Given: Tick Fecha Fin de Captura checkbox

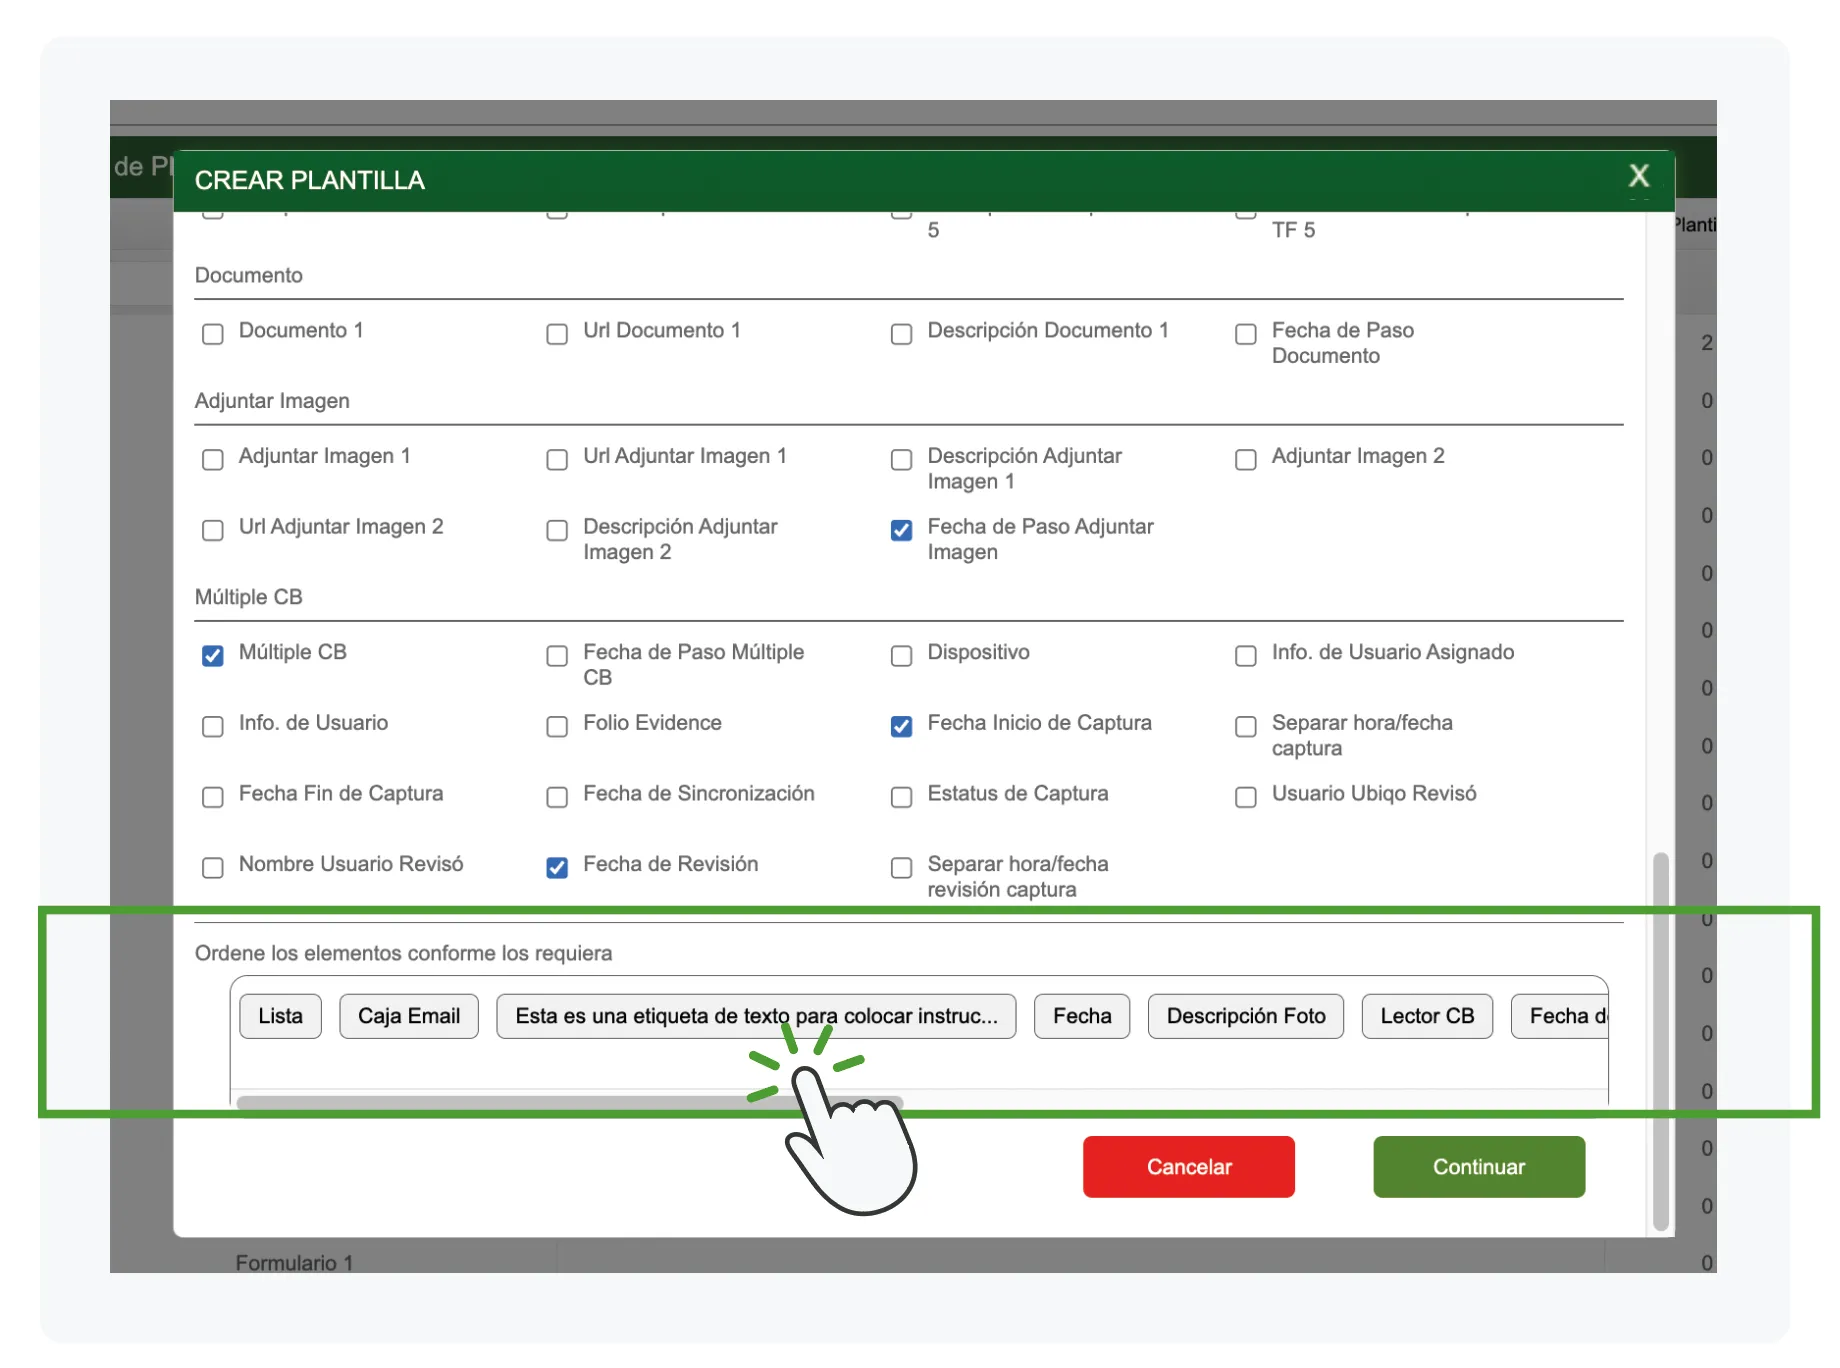Looking at the screenshot, I should click(x=213, y=797).
